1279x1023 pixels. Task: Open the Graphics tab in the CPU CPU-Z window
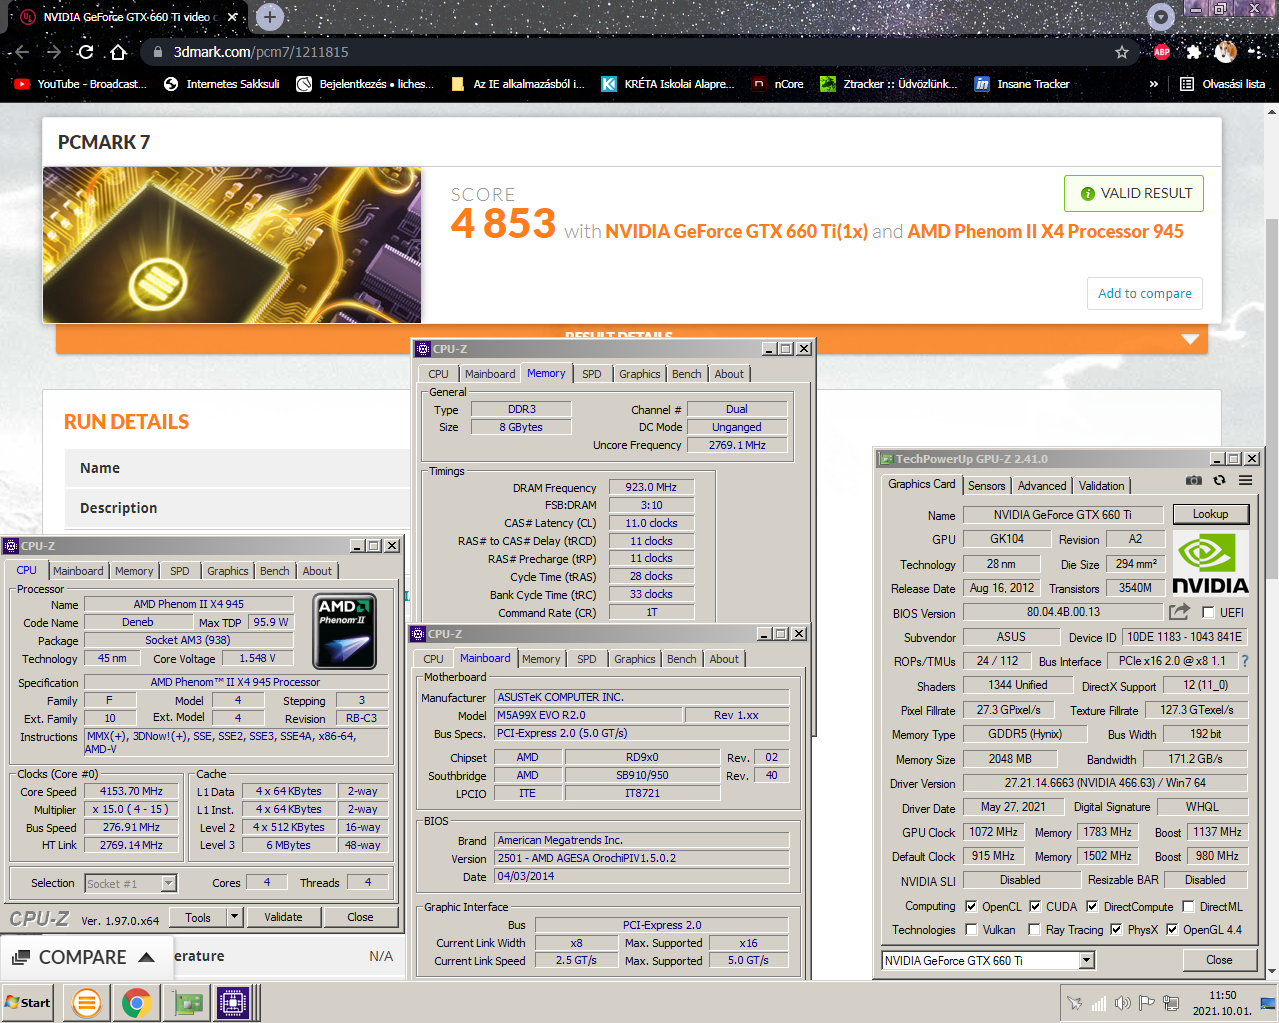coord(228,571)
